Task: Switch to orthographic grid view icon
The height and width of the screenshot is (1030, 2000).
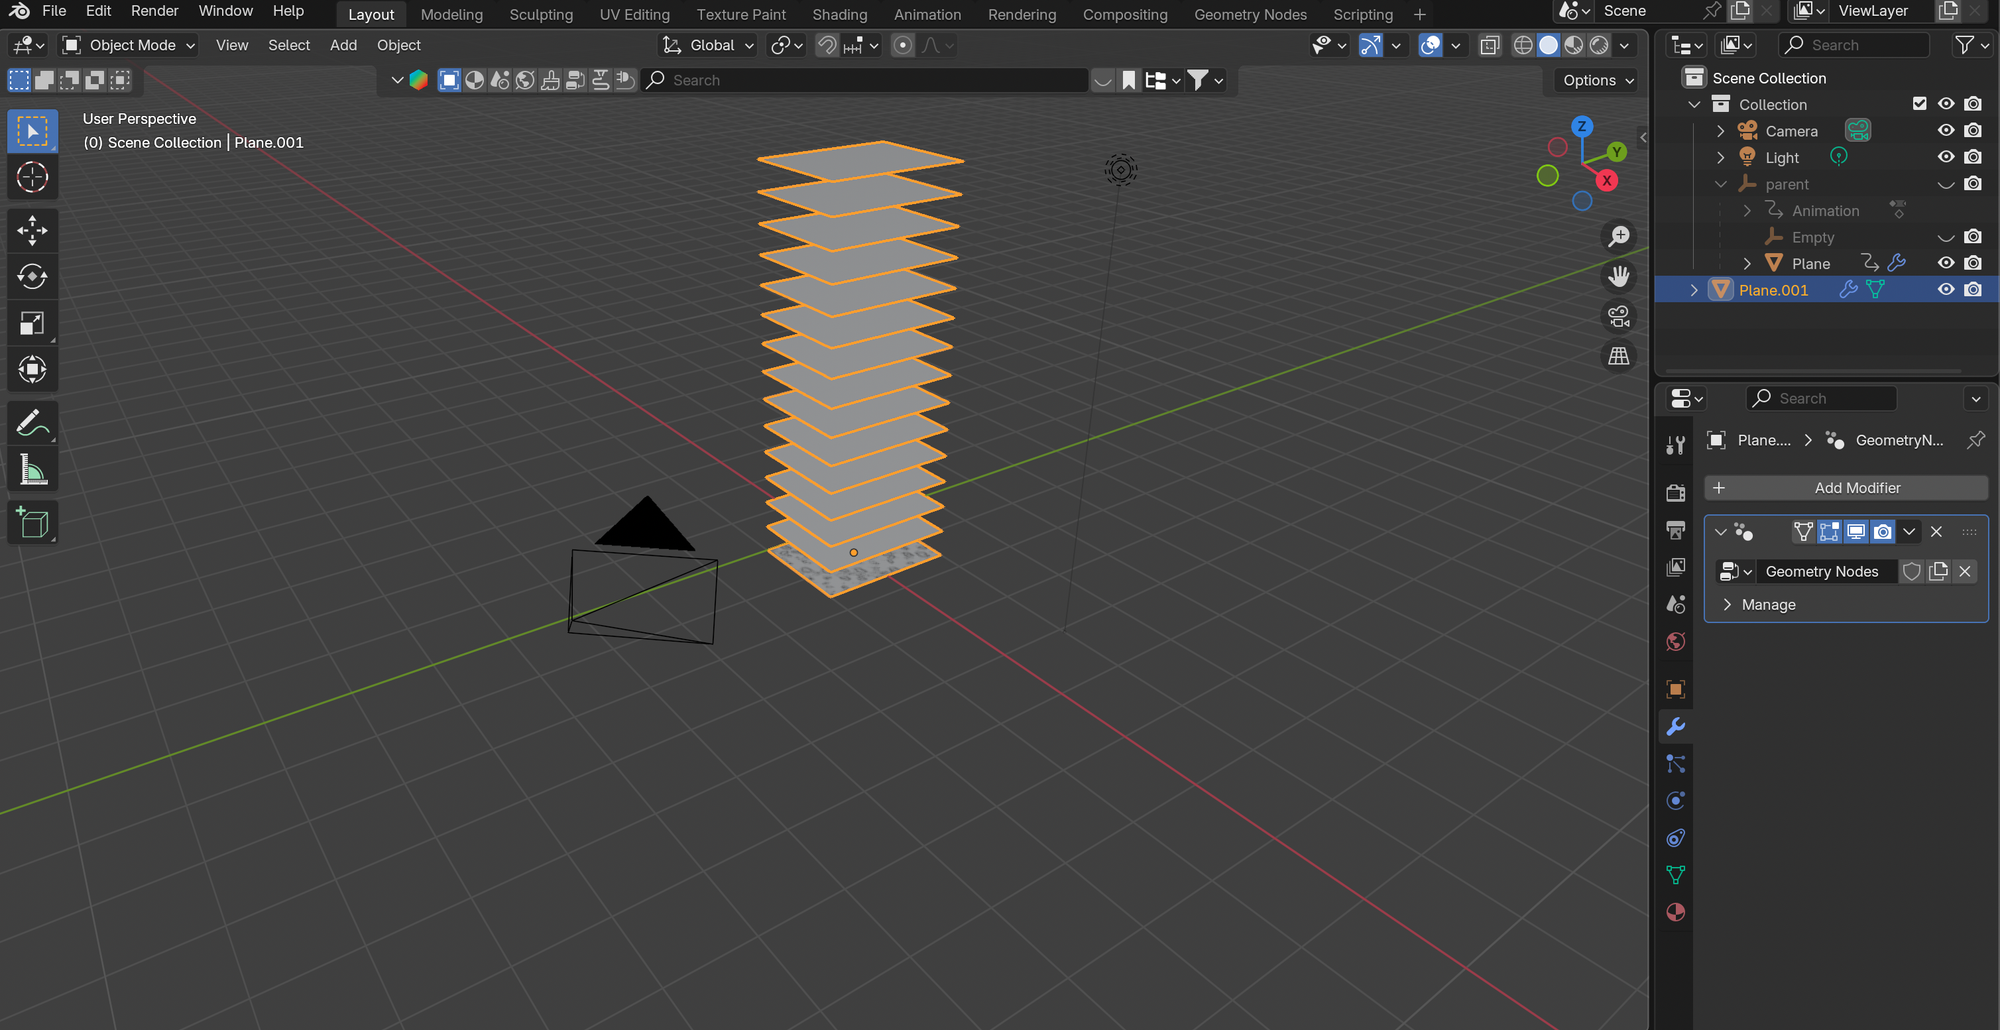Action: point(1618,356)
